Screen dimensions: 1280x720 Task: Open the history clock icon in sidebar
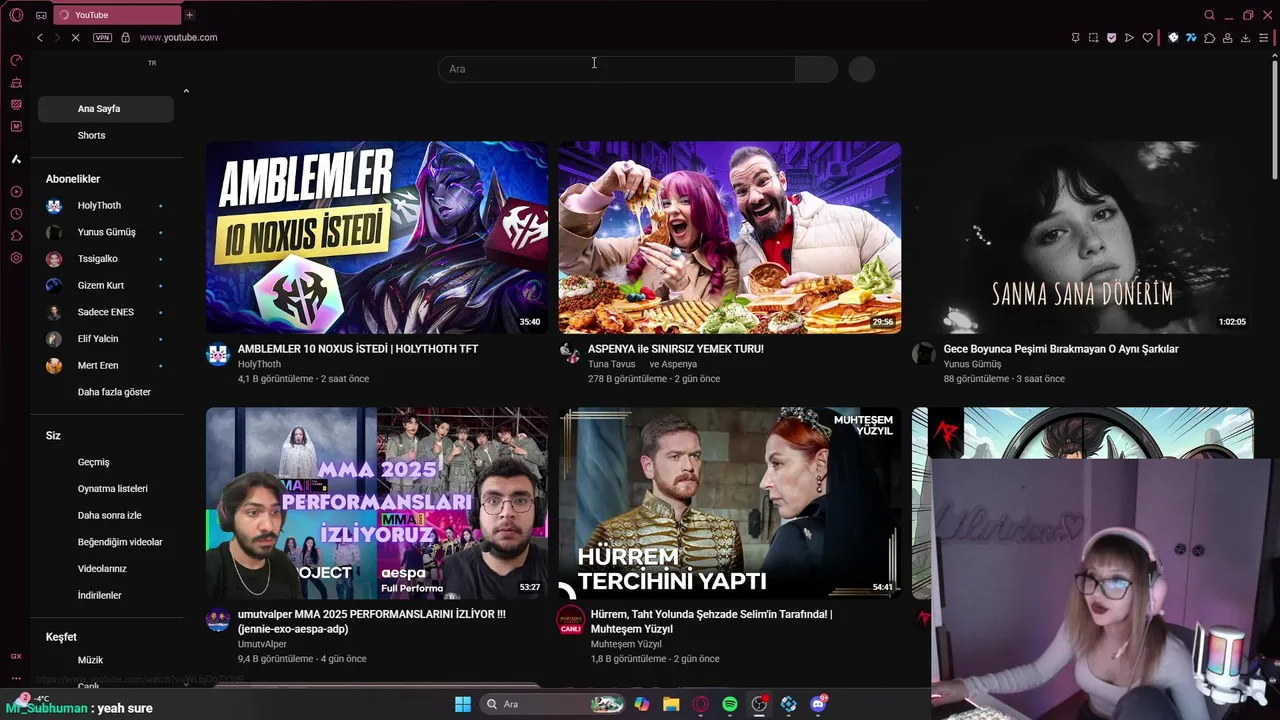(16, 214)
